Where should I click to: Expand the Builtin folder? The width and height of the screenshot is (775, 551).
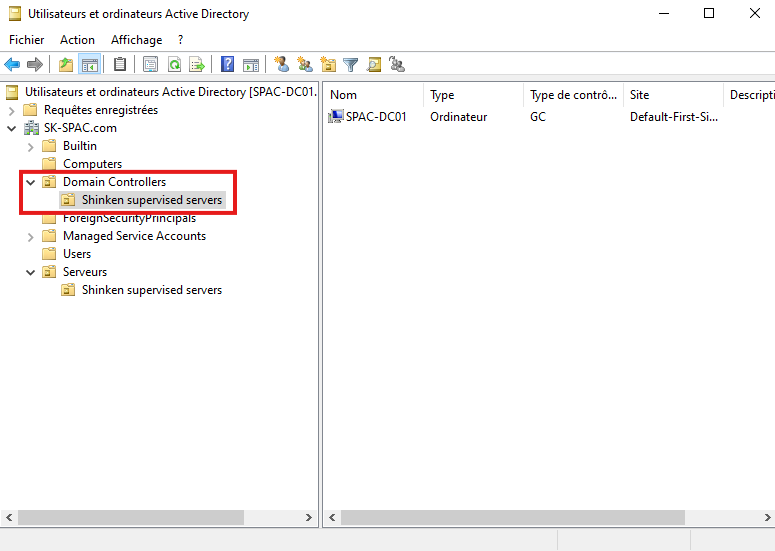(30, 146)
